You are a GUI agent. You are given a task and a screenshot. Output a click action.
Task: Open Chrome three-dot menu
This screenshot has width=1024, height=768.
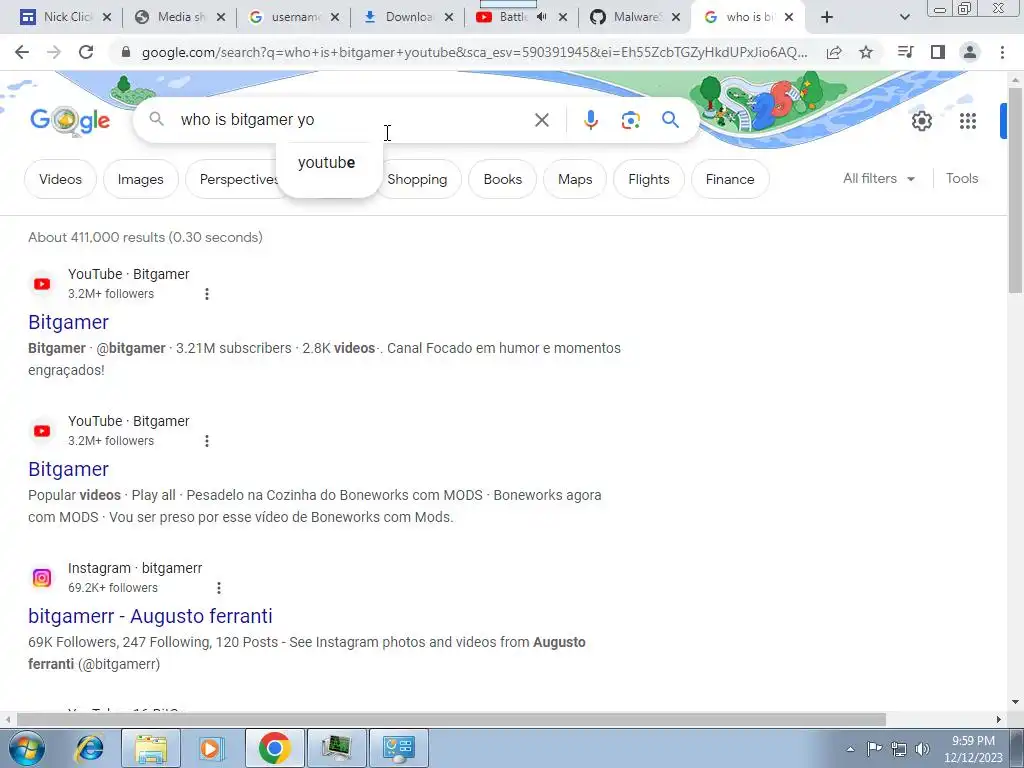(1002, 52)
